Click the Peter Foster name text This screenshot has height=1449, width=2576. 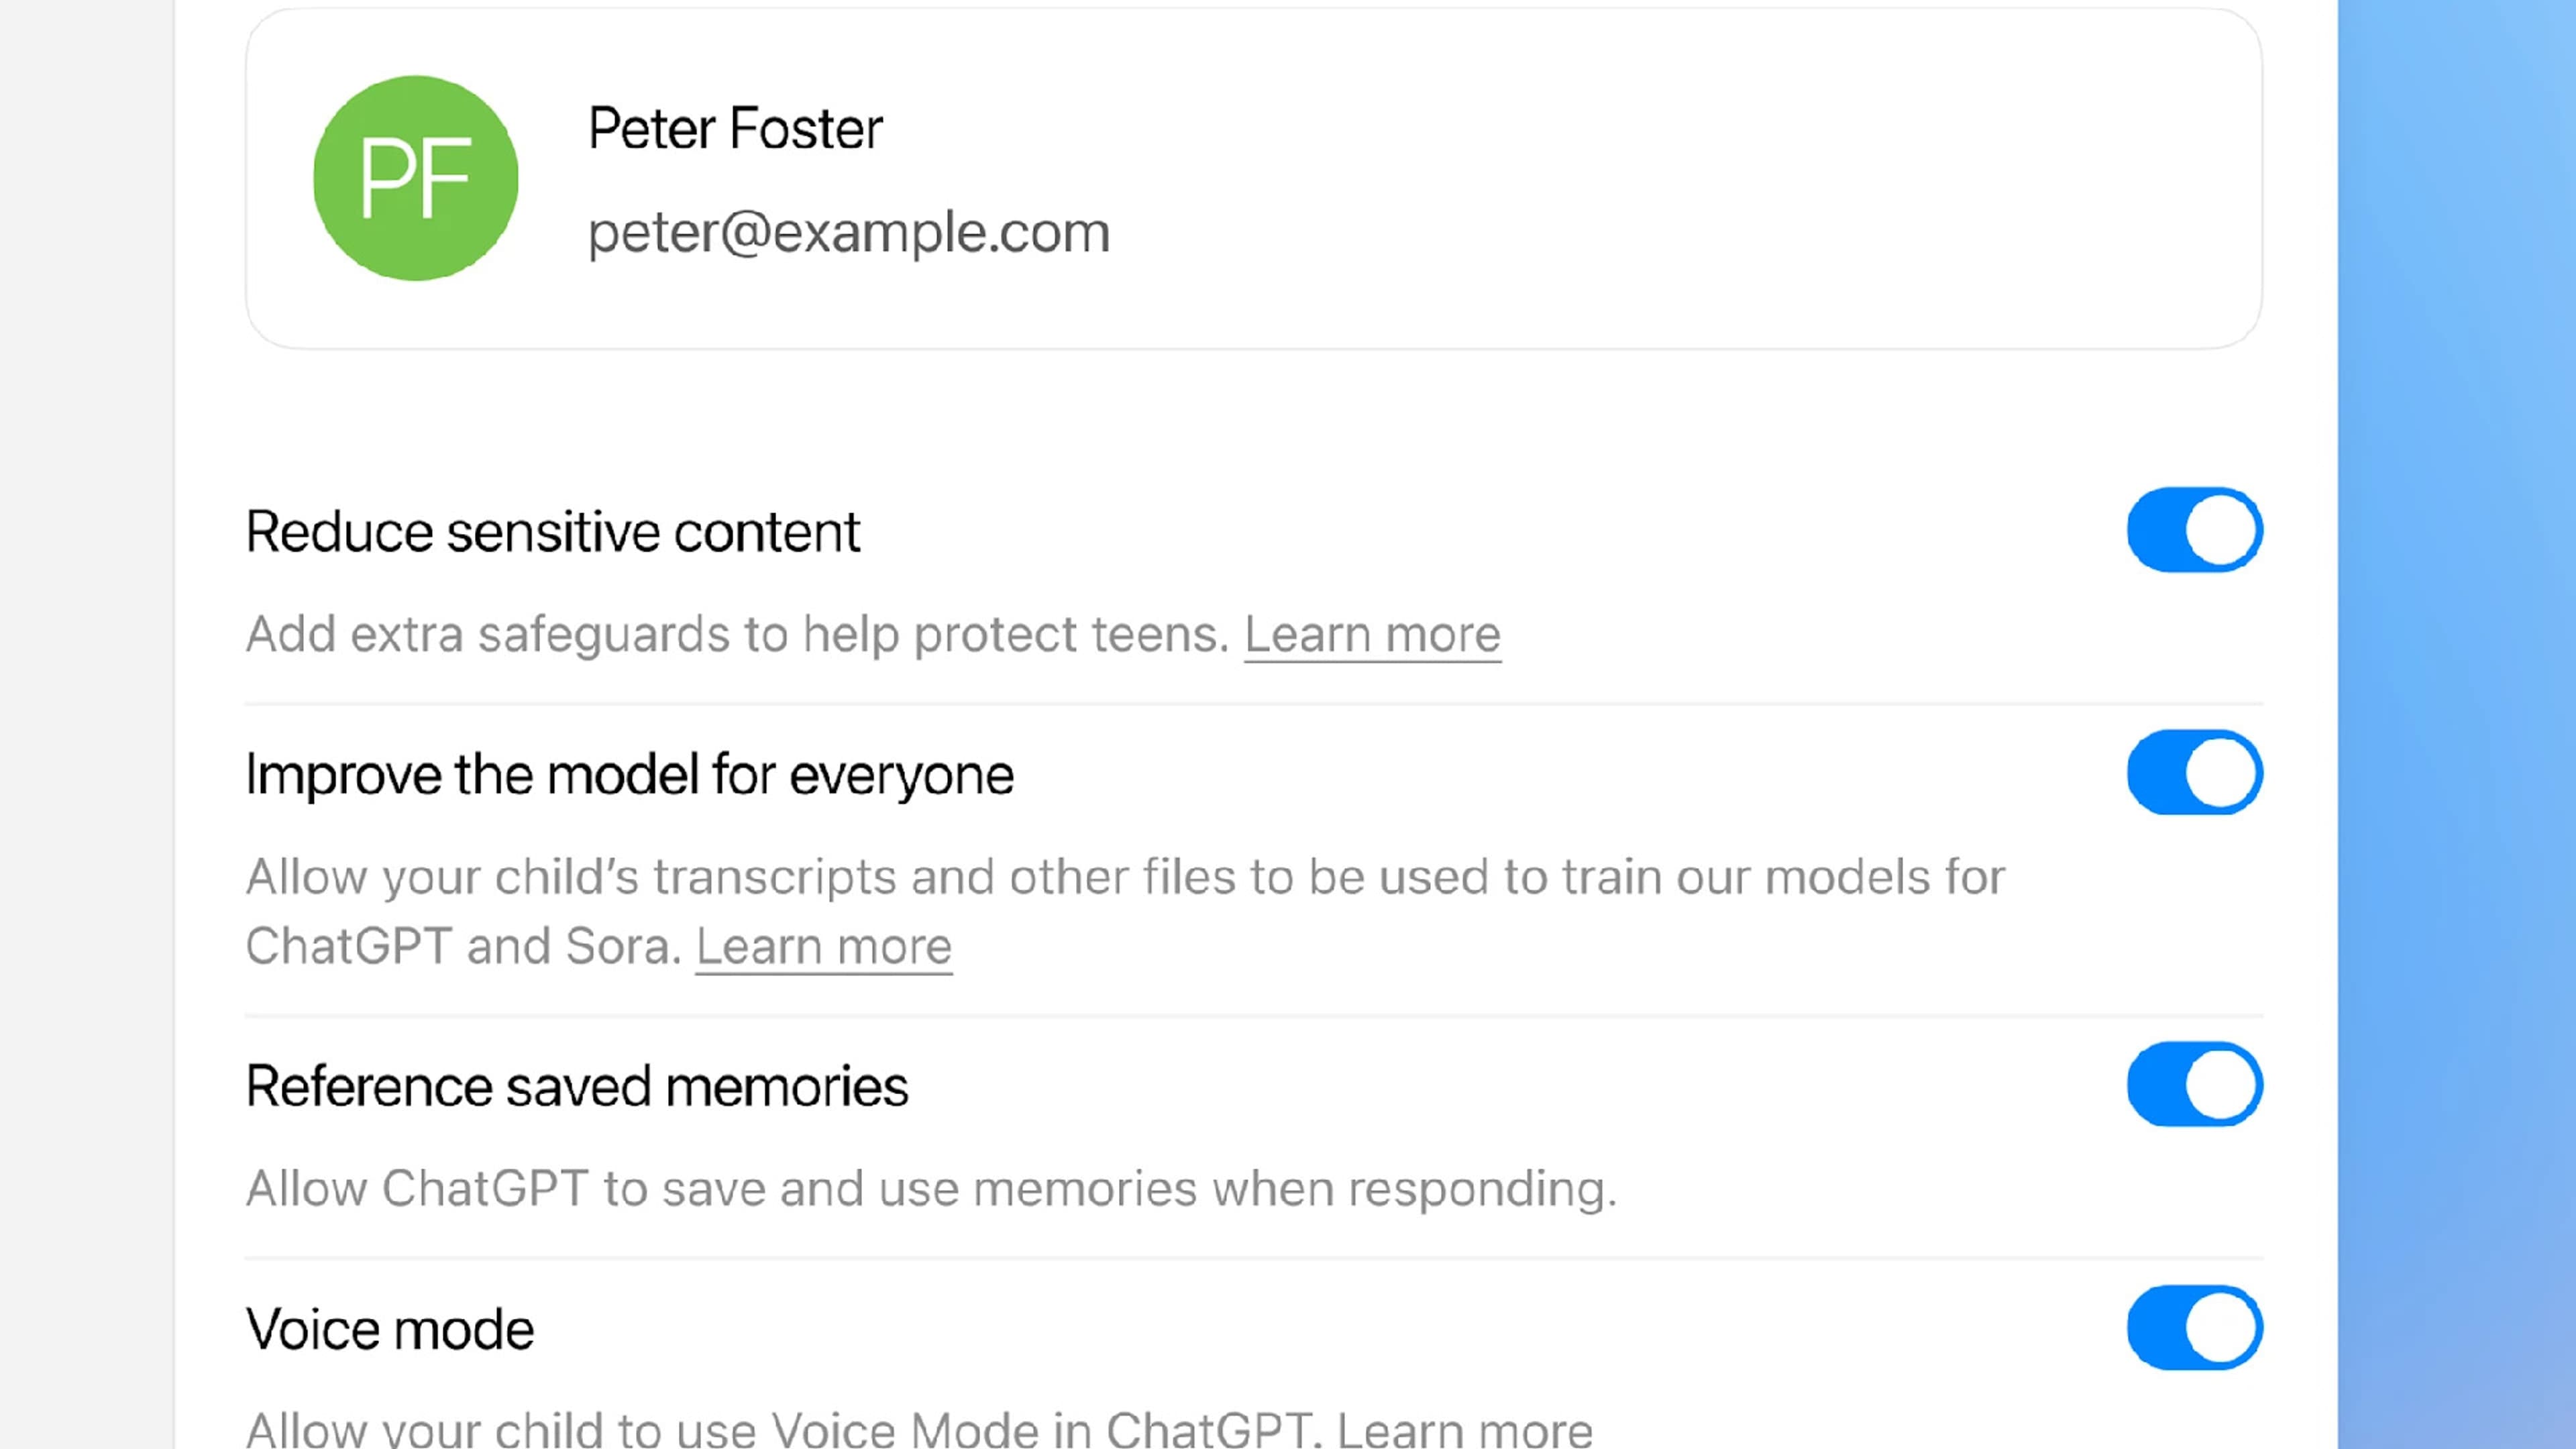tap(735, 128)
